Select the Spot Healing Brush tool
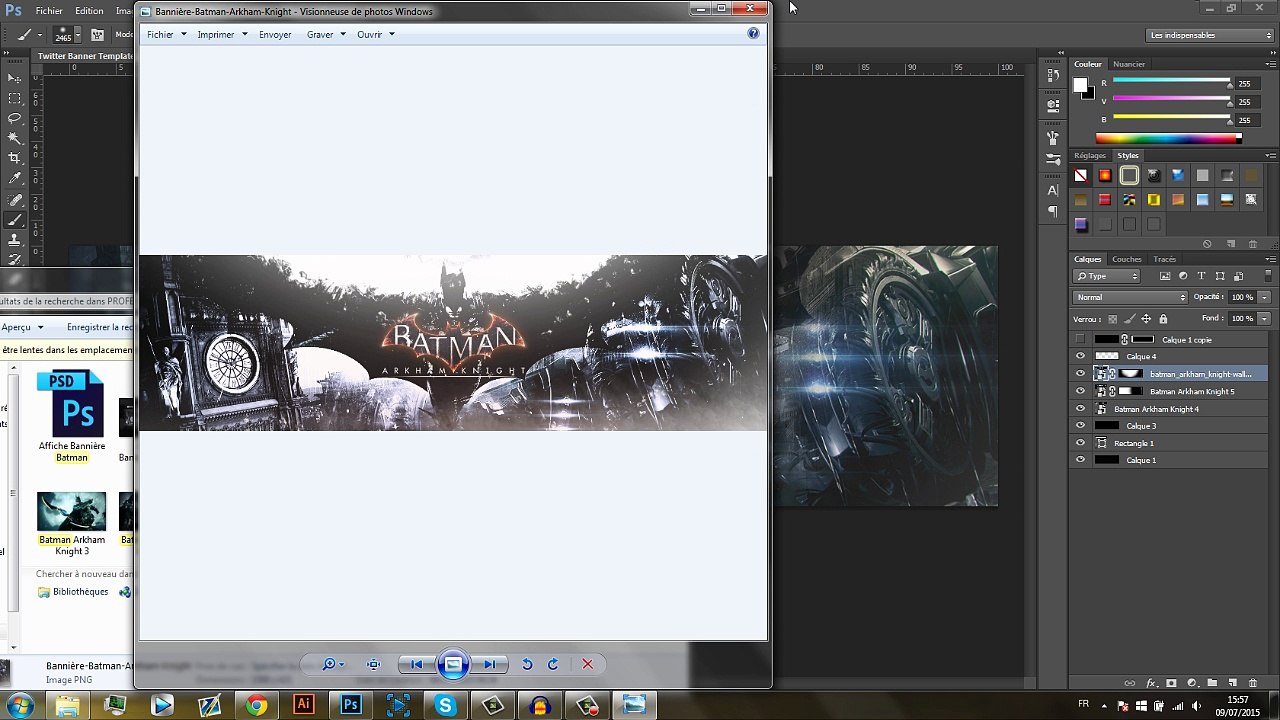The height and width of the screenshot is (720, 1280). (14, 200)
